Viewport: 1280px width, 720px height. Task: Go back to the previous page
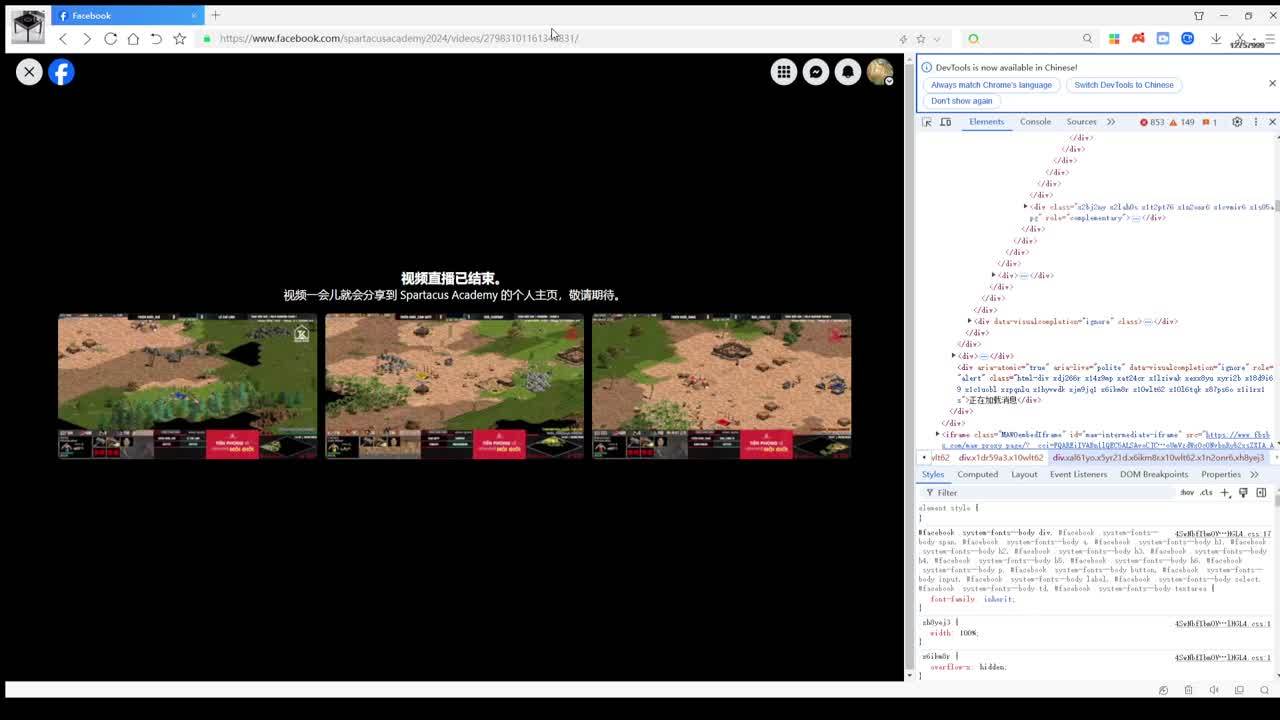tap(63, 39)
